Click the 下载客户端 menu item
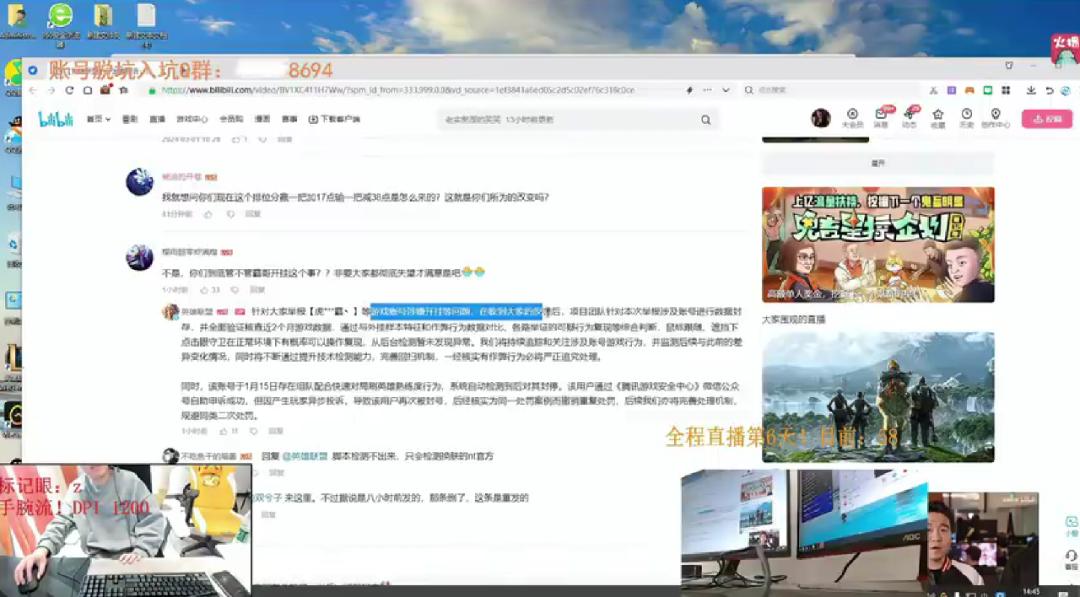Image resolution: width=1080 pixels, height=597 pixels. coord(334,119)
